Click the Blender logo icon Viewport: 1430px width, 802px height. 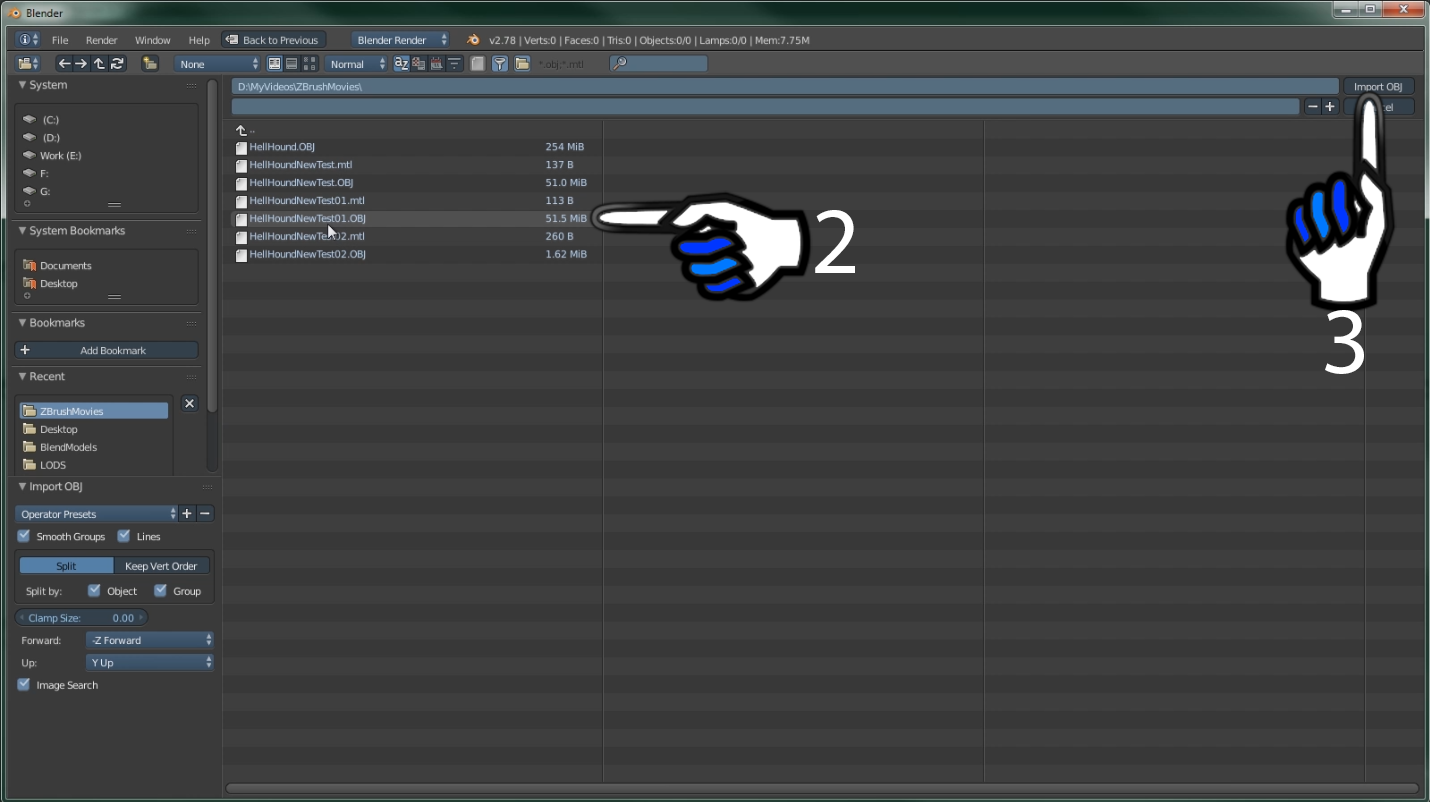[x=473, y=40]
